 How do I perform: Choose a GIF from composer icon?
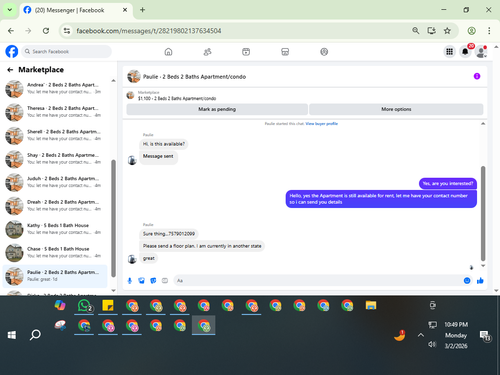point(165,281)
